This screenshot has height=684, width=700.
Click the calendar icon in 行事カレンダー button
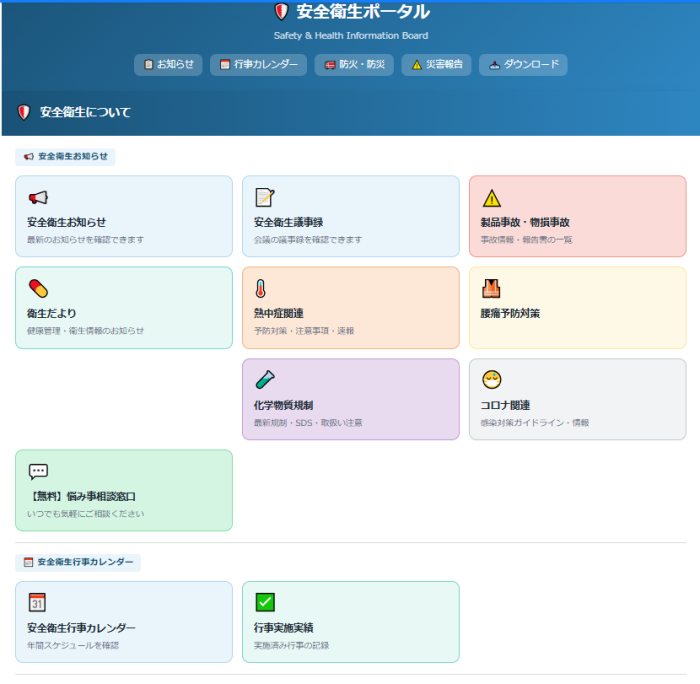click(x=225, y=65)
